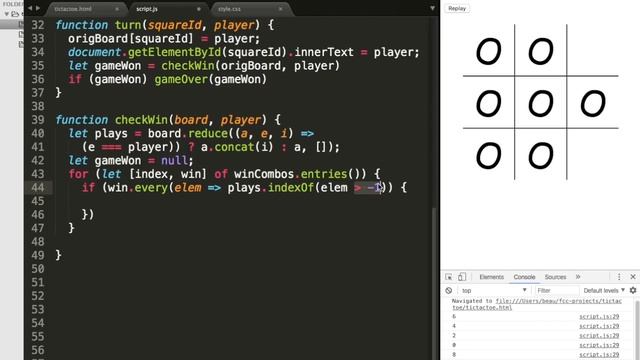Go to next tab with the right arrow in Sublime
Viewport: 640px width, 360px height.
click(x=38, y=8)
